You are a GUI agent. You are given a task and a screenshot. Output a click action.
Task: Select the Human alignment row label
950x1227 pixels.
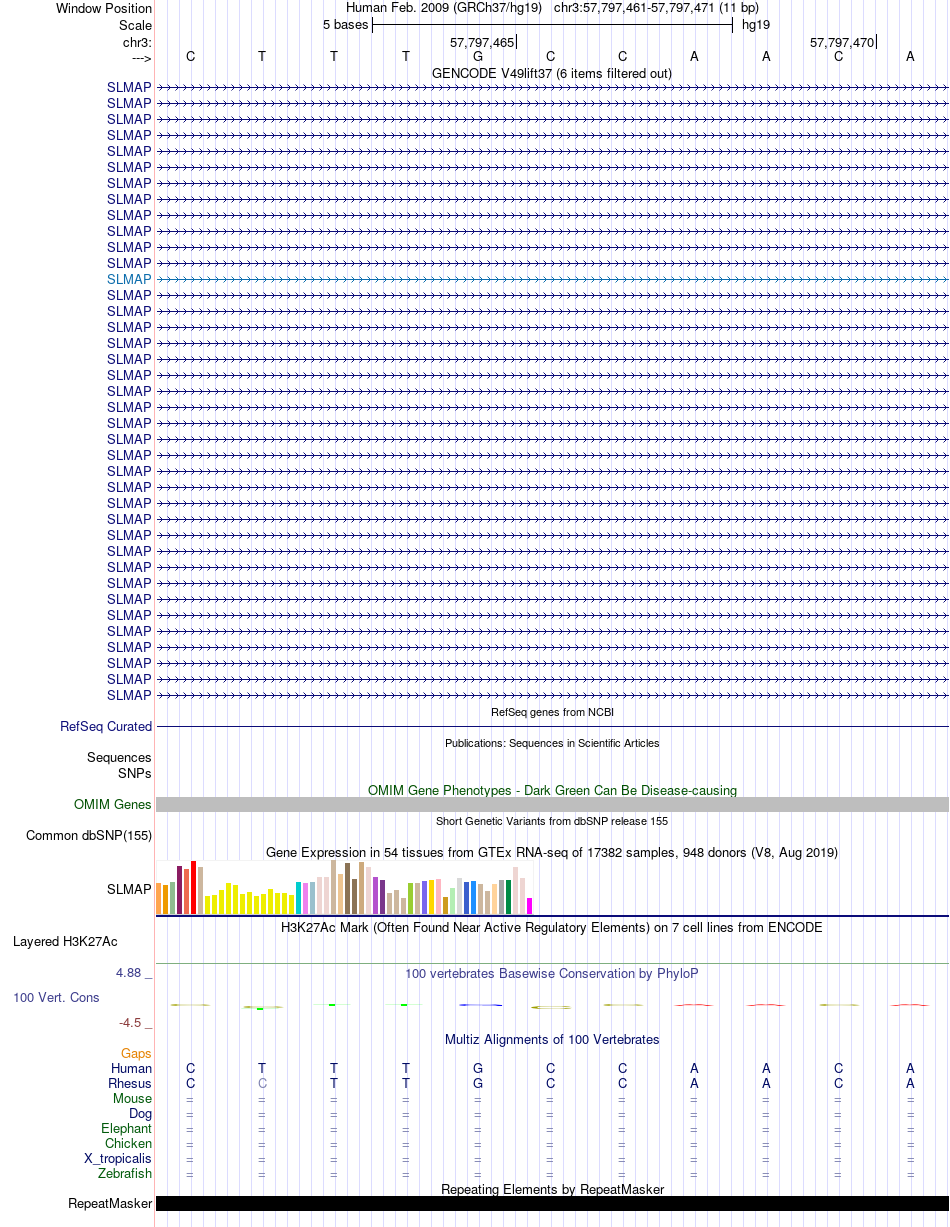tap(132, 1068)
